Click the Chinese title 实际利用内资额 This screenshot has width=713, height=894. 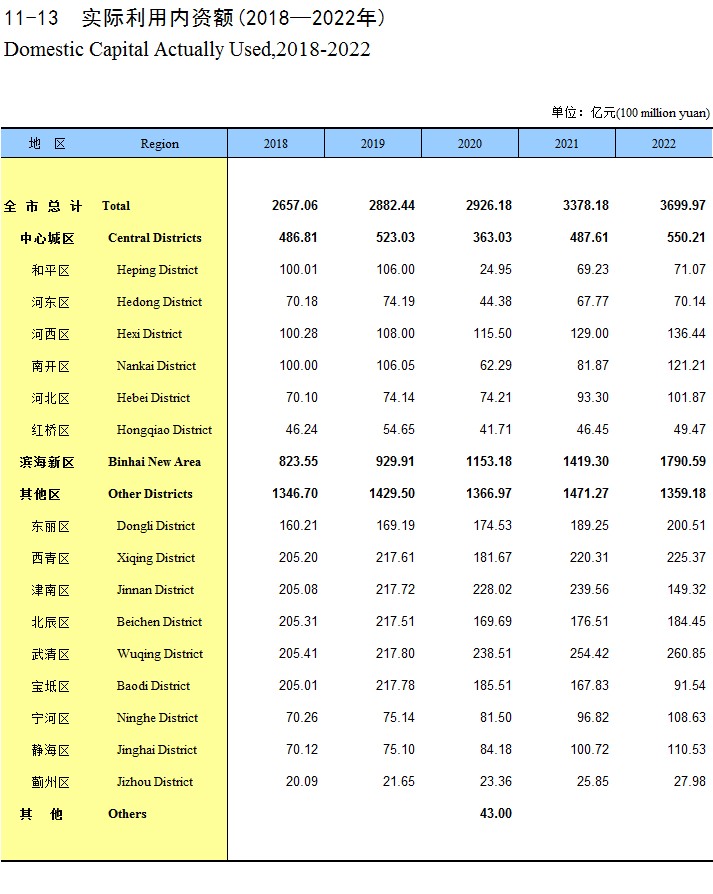[157, 18]
